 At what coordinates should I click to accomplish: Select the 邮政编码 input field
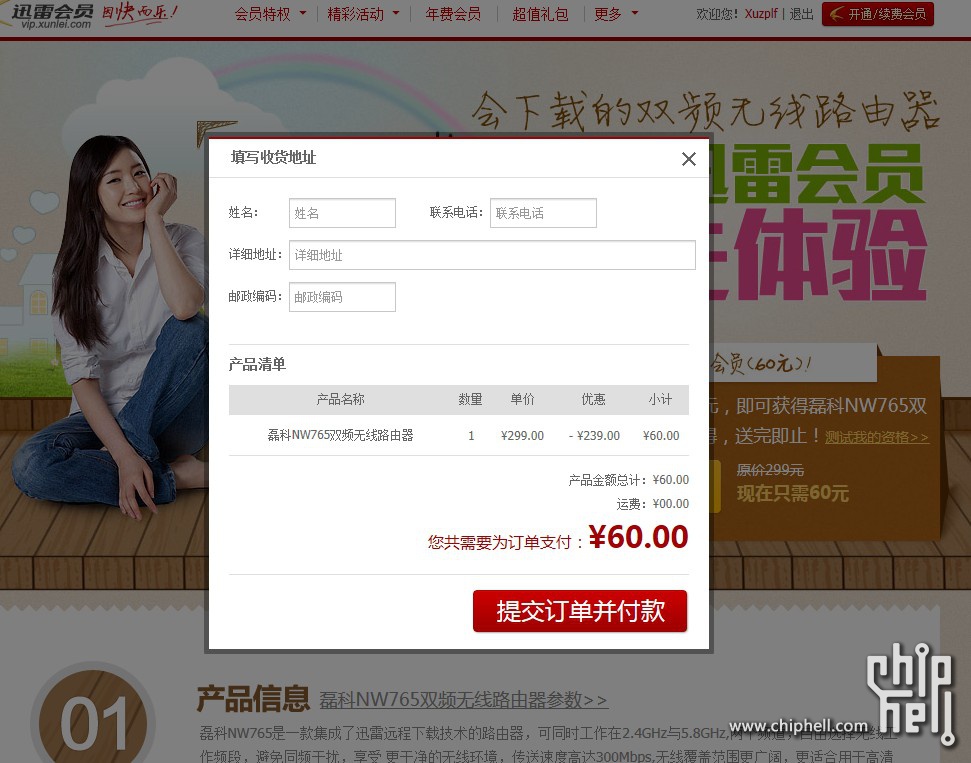click(342, 297)
